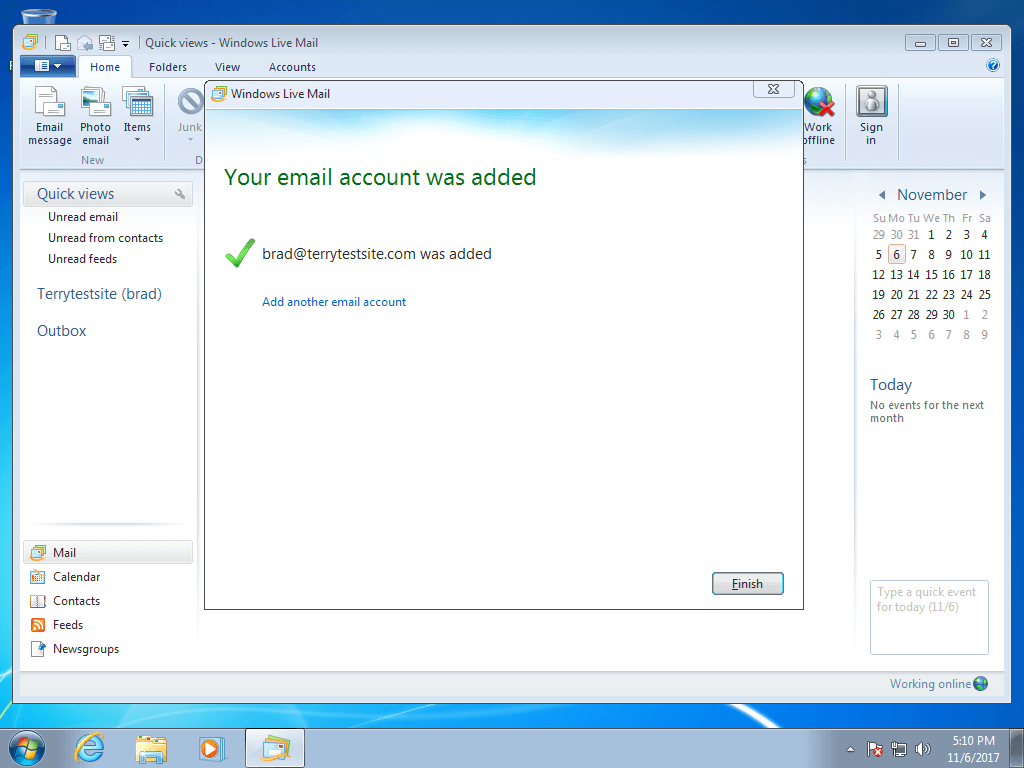Click the Junk button in the ribbon
This screenshot has width=1024, height=768.
pyautogui.click(x=190, y=116)
